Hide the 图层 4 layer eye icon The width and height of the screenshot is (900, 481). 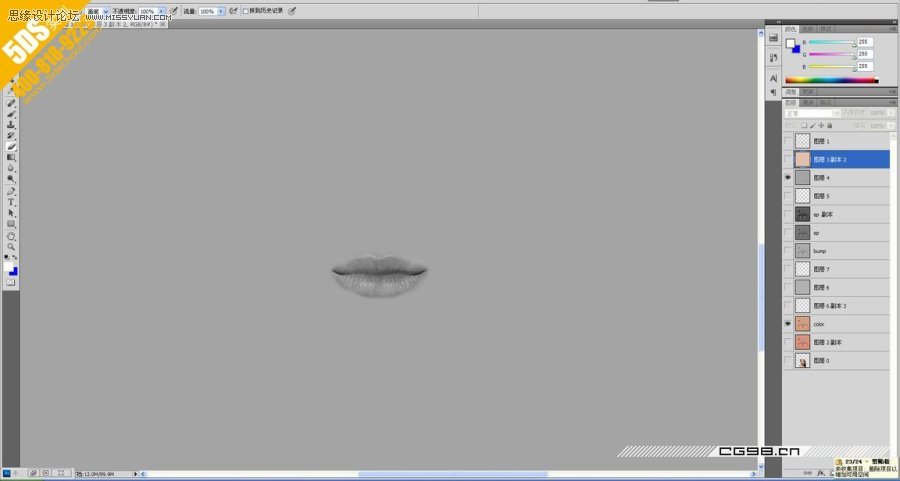[788, 177]
